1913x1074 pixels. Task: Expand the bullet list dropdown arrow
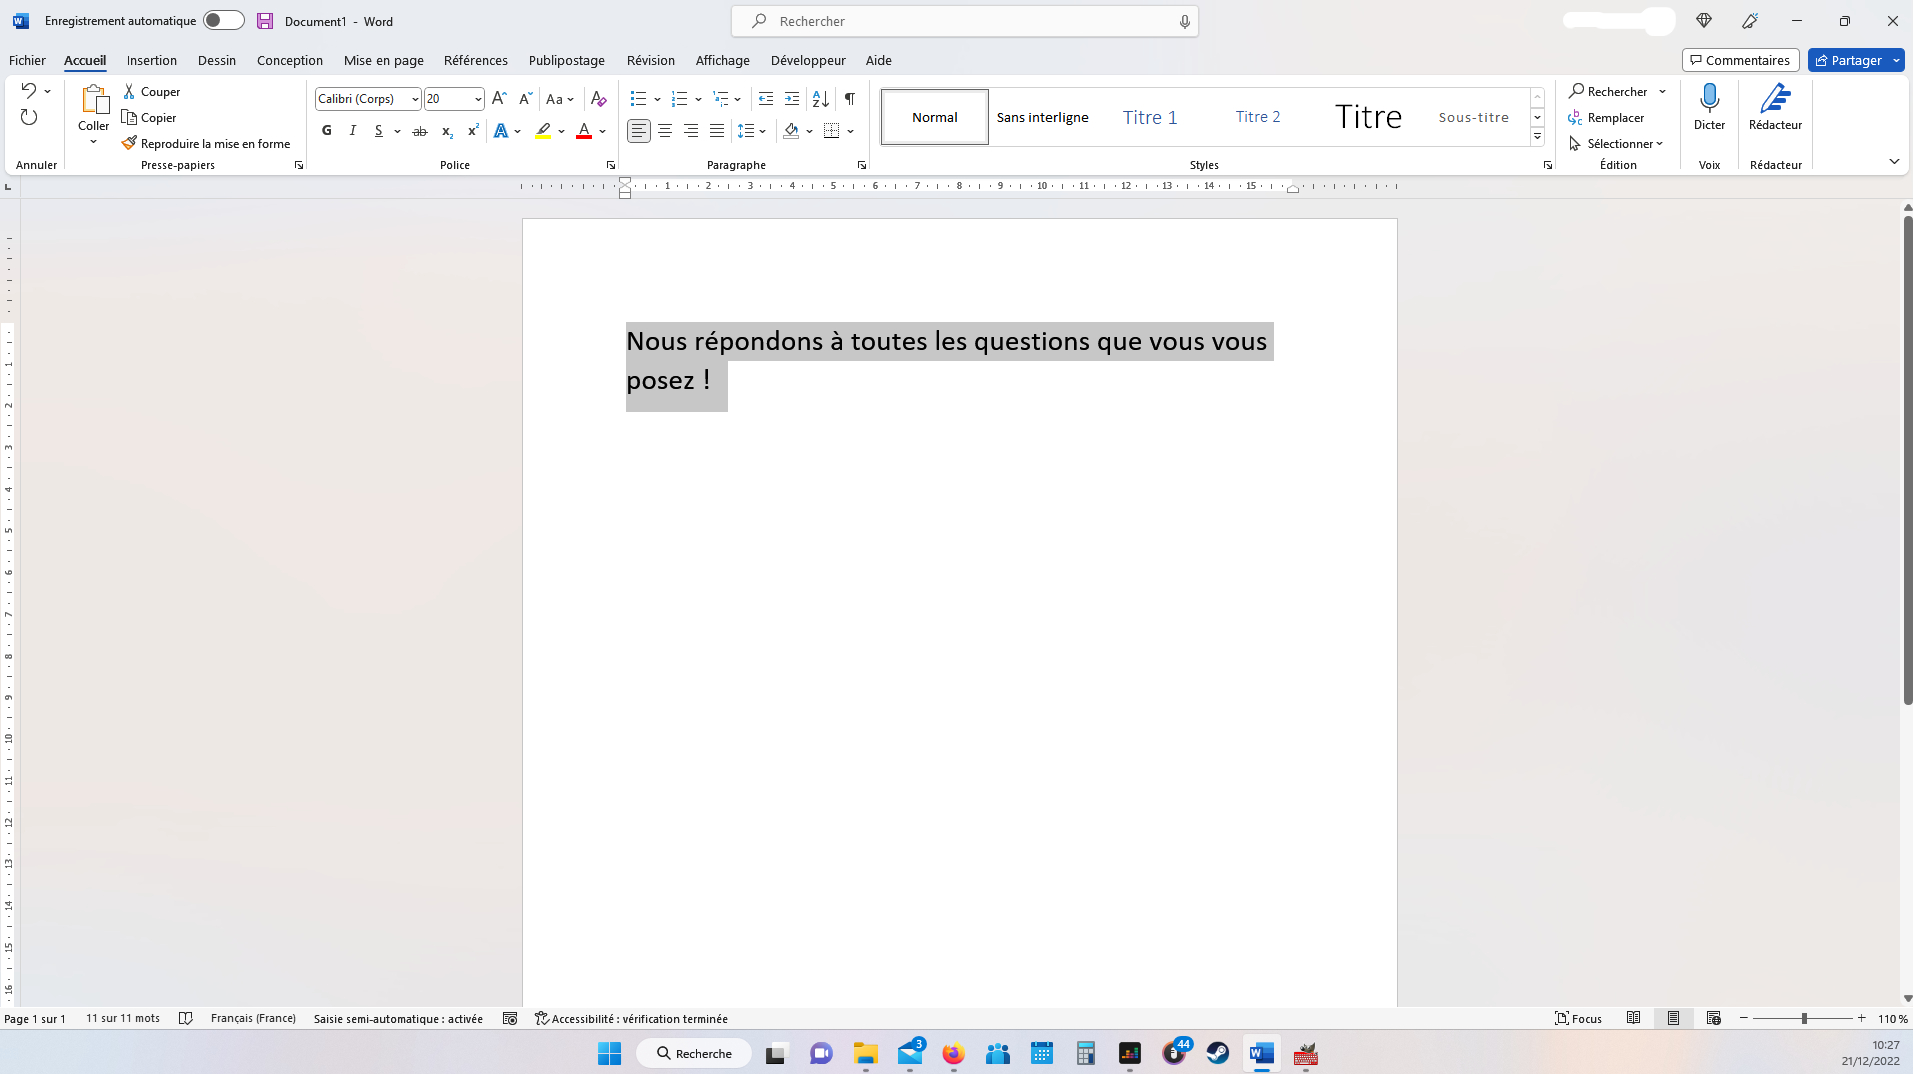tap(657, 99)
